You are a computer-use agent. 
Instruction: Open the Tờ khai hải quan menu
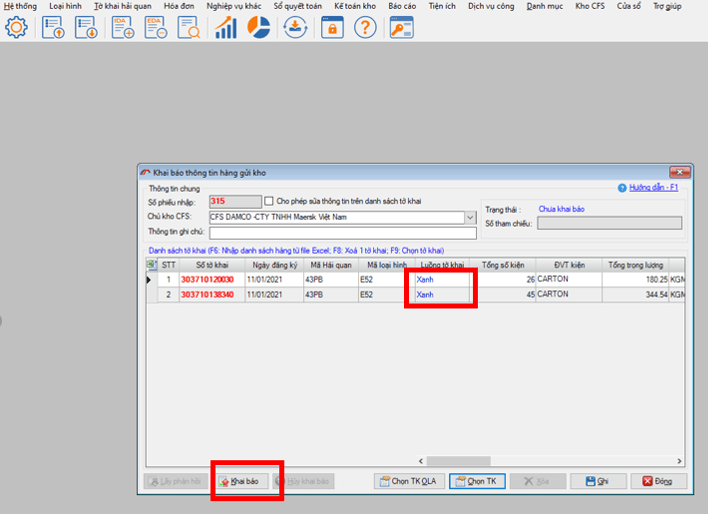click(x=123, y=6)
